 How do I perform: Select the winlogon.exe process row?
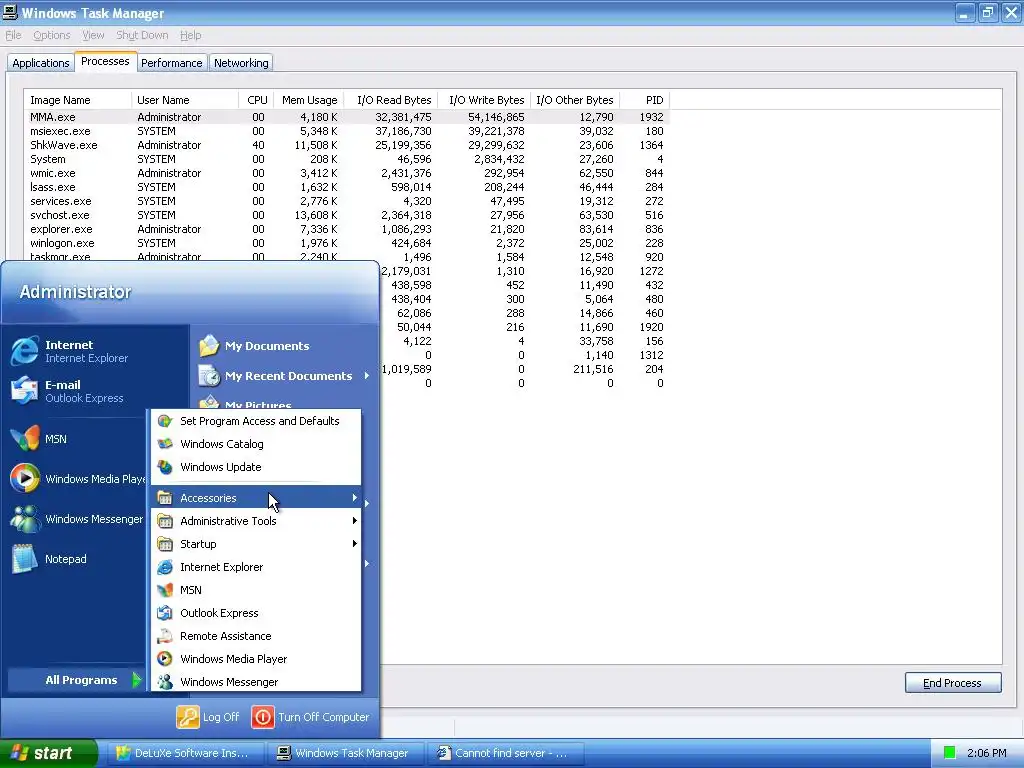347,243
